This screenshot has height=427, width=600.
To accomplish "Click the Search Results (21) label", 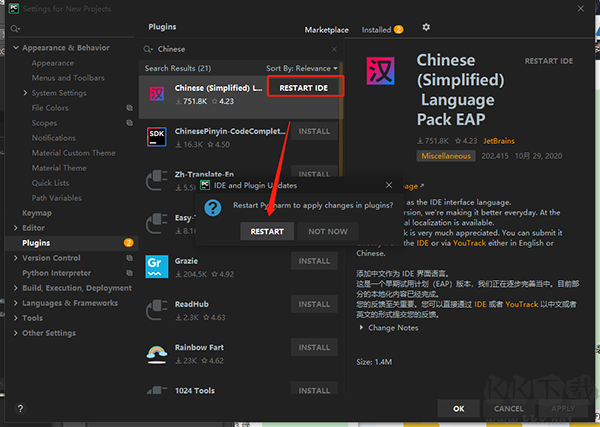I will click(x=178, y=68).
